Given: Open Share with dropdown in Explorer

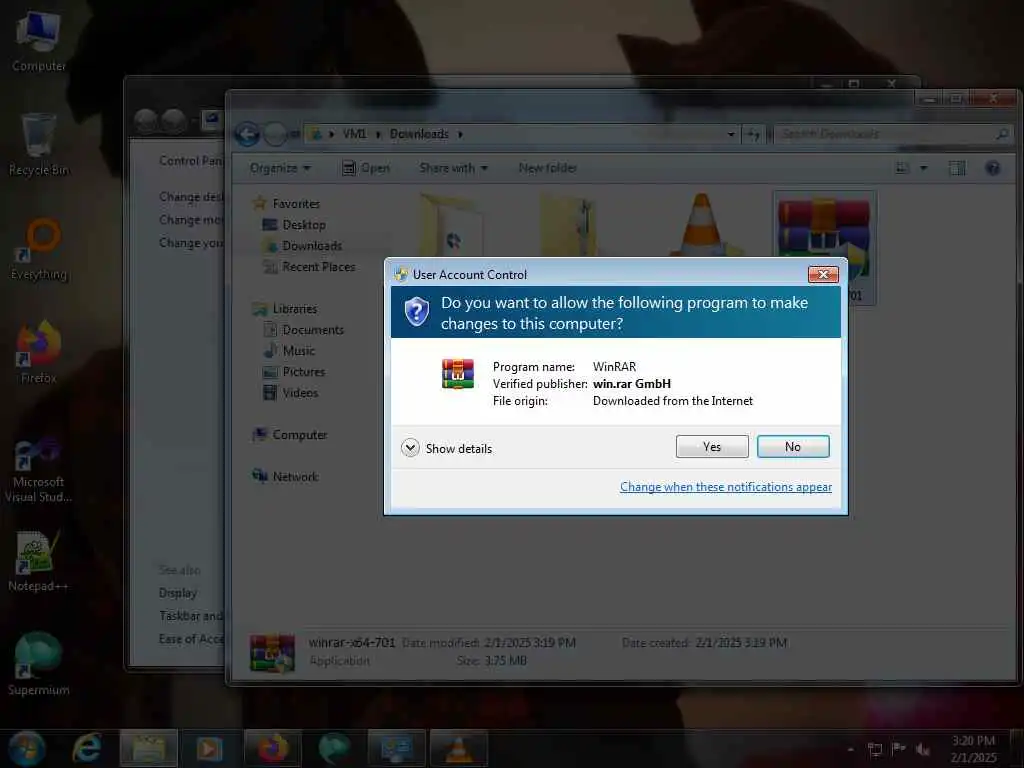Looking at the screenshot, I should (453, 168).
